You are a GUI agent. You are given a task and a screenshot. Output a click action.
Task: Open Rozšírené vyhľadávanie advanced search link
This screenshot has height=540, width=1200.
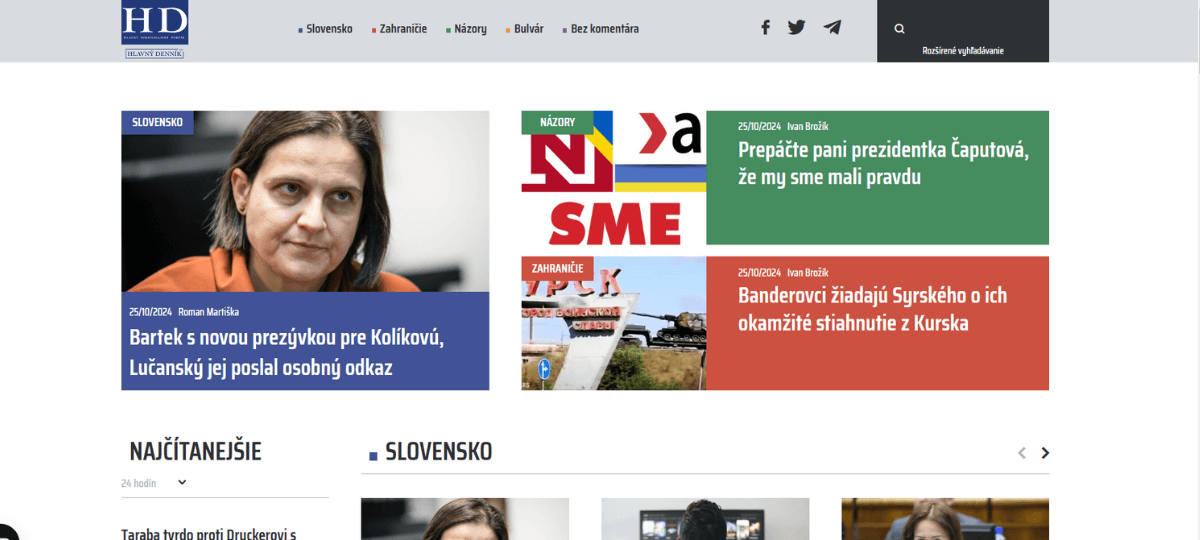pyautogui.click(x=963, y=50)
